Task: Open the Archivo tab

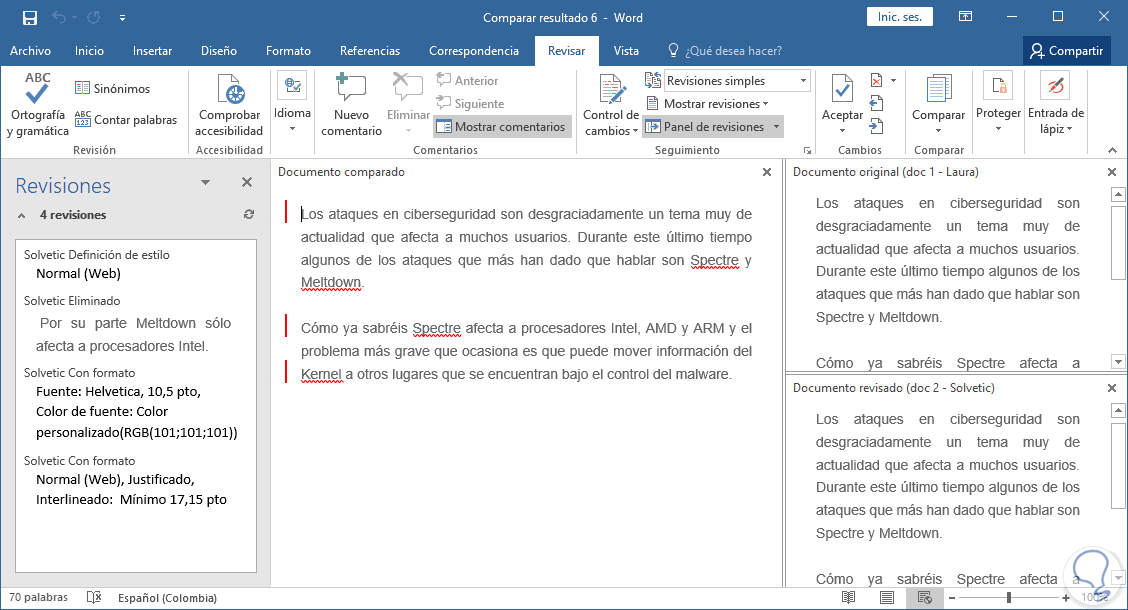Action: pyautogui.click(x=30, y=50)
